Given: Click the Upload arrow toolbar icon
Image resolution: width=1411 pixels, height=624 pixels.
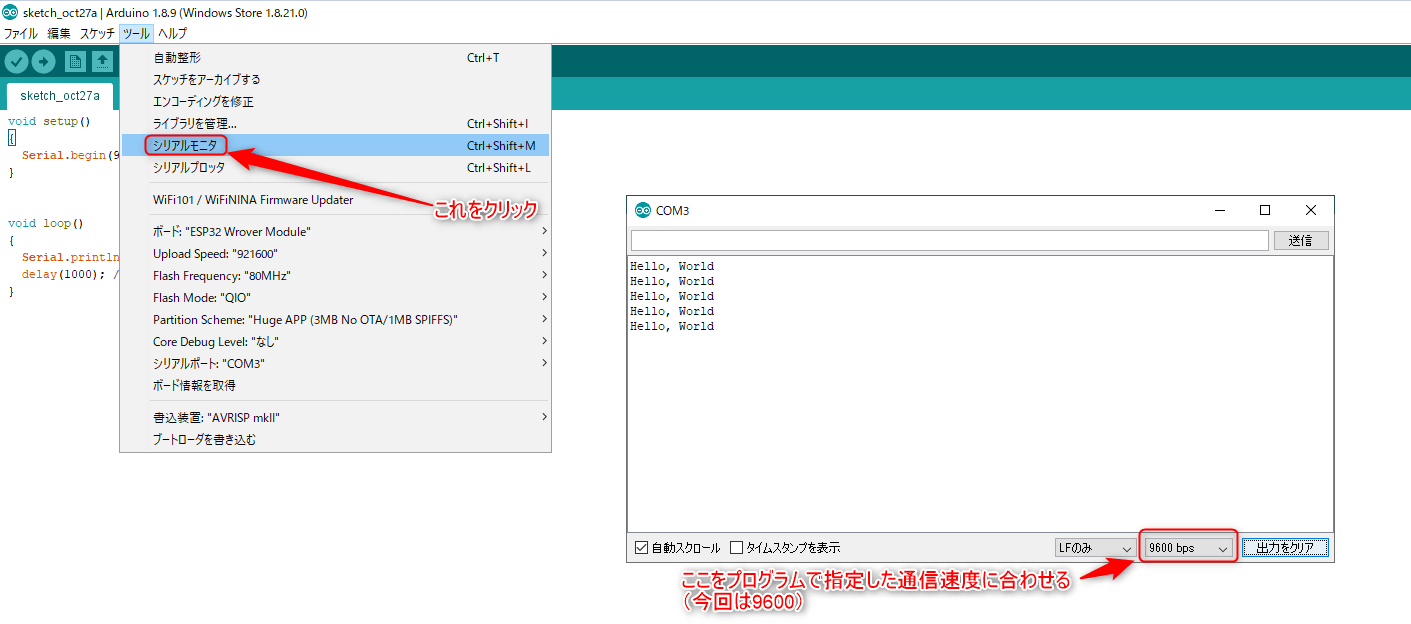Looking at the screenshot, I should pos(43,62).
